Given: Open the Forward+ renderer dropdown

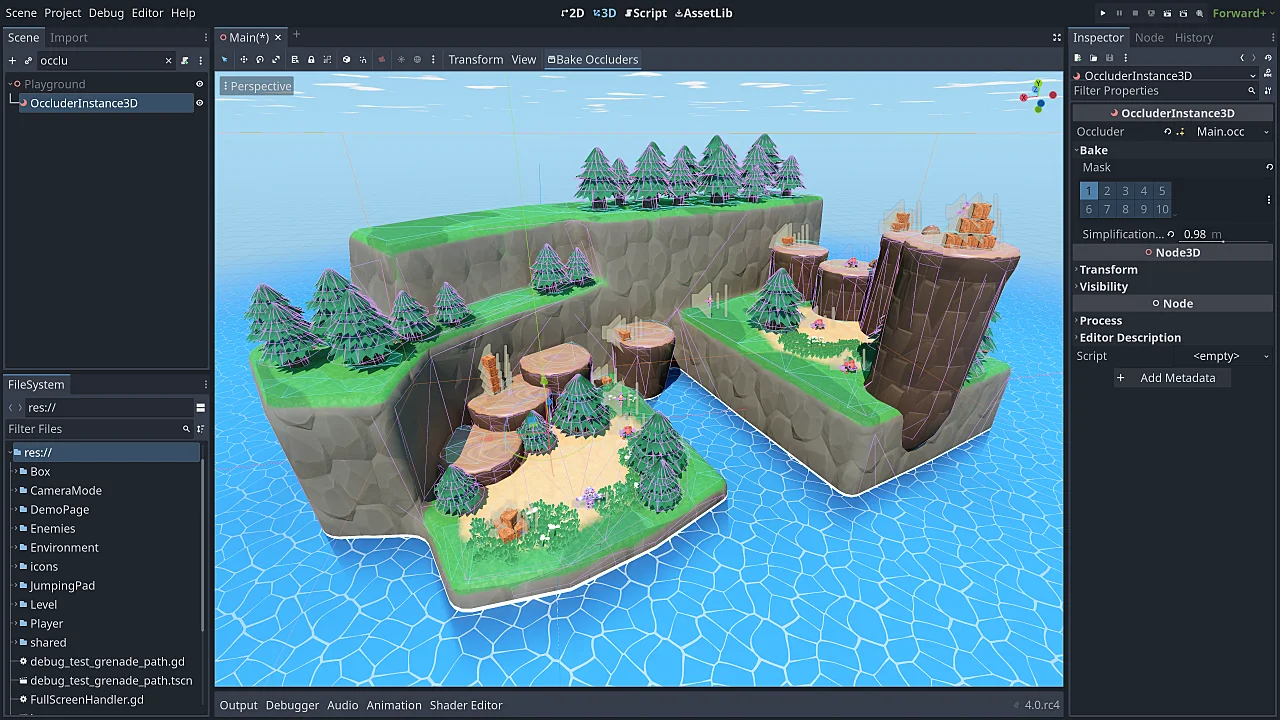Looking at the screenshot, I should (x=1240, y=13).
